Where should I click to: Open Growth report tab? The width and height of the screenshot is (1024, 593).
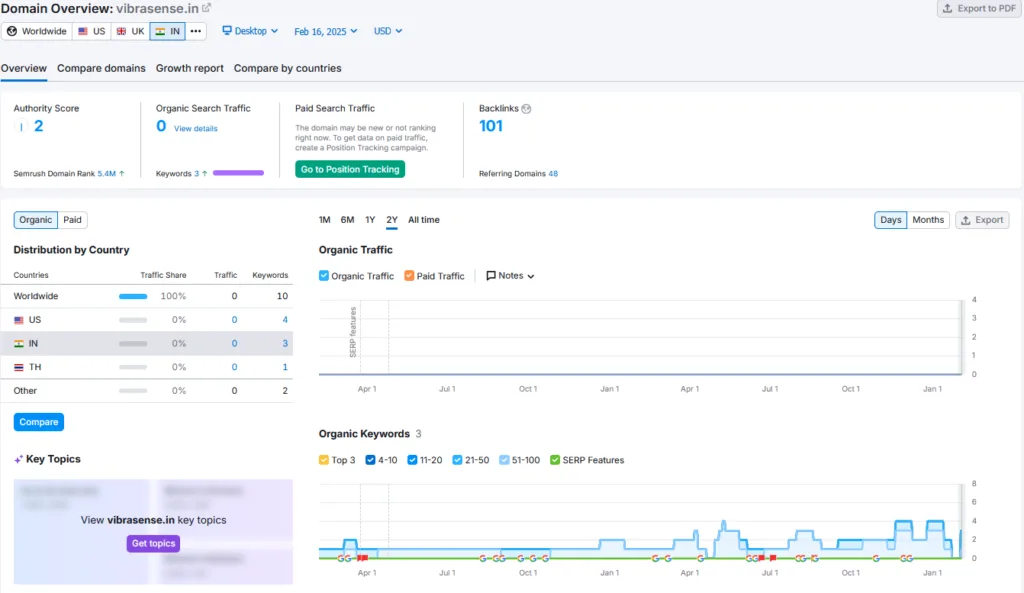(x=189, y=68)
